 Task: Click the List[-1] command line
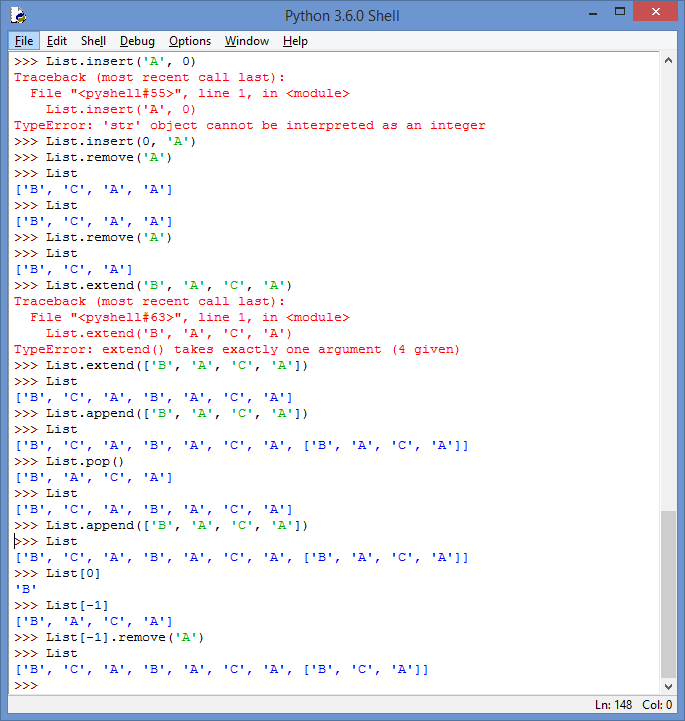click(61, 606)
